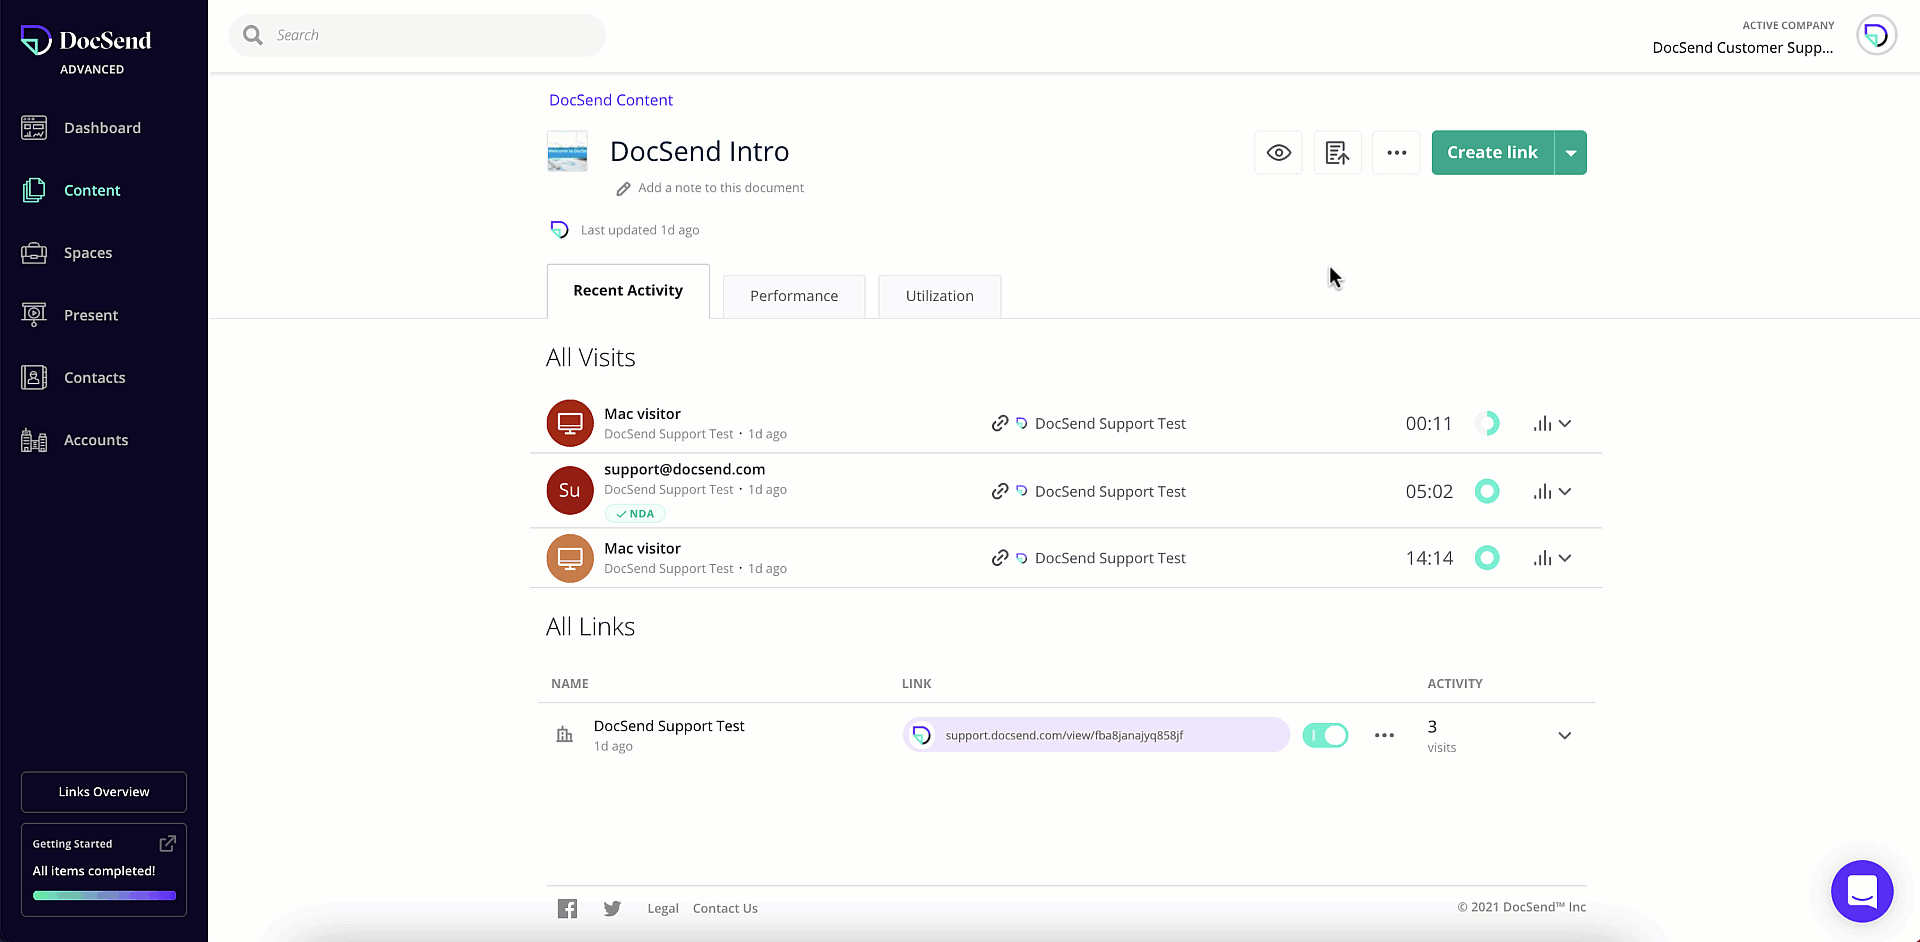Open the Legal footer link
Screen dimensions: 1920x942
coord(663,908)
